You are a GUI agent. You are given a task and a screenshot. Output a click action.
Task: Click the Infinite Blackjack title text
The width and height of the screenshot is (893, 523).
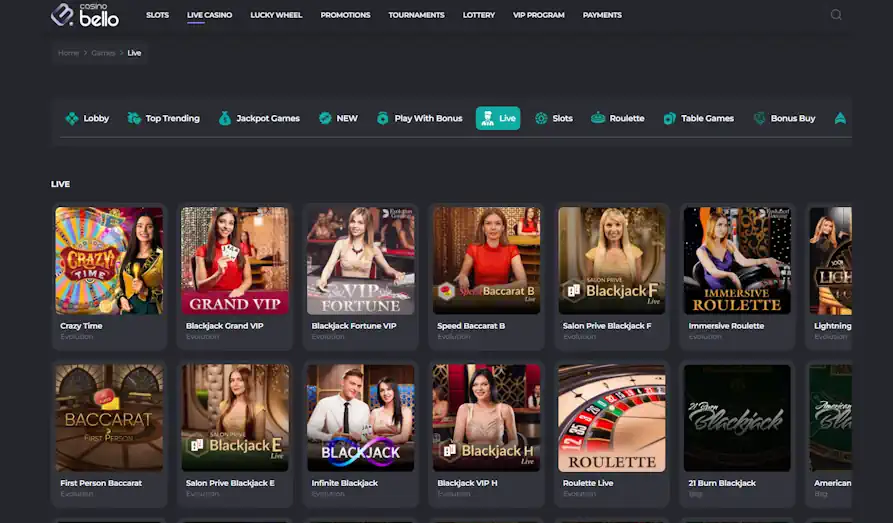coord(345,483)
